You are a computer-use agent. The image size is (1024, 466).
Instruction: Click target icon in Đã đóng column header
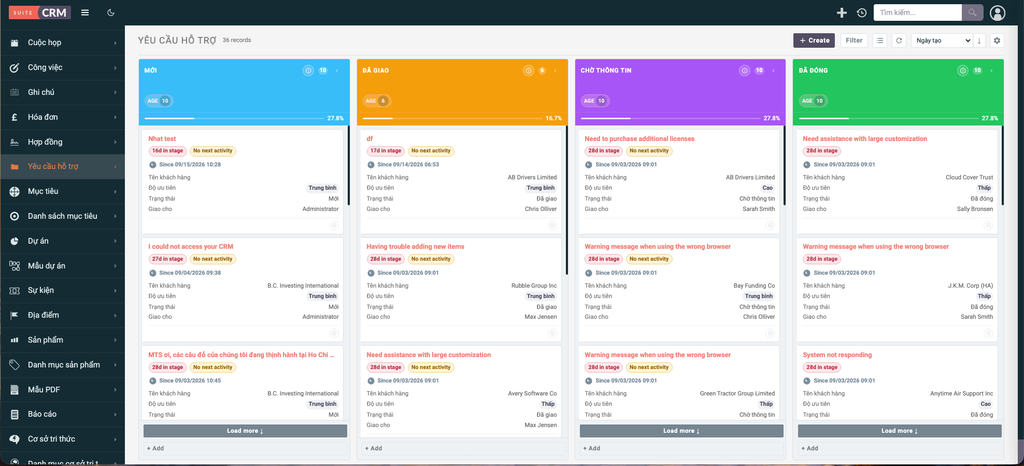coord(963,70)
